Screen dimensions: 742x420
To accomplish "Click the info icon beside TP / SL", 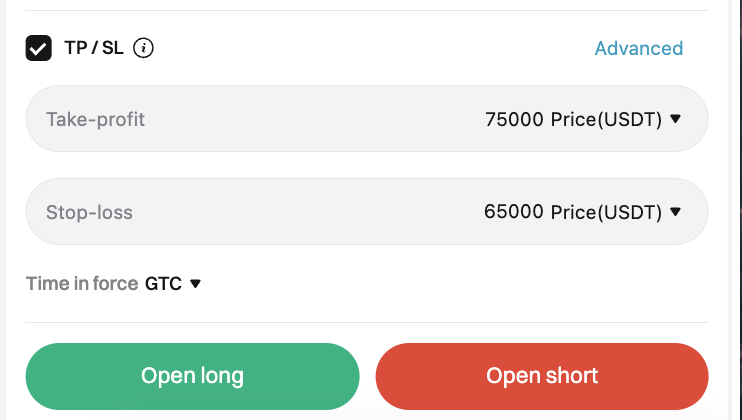I will click(143, 48).
